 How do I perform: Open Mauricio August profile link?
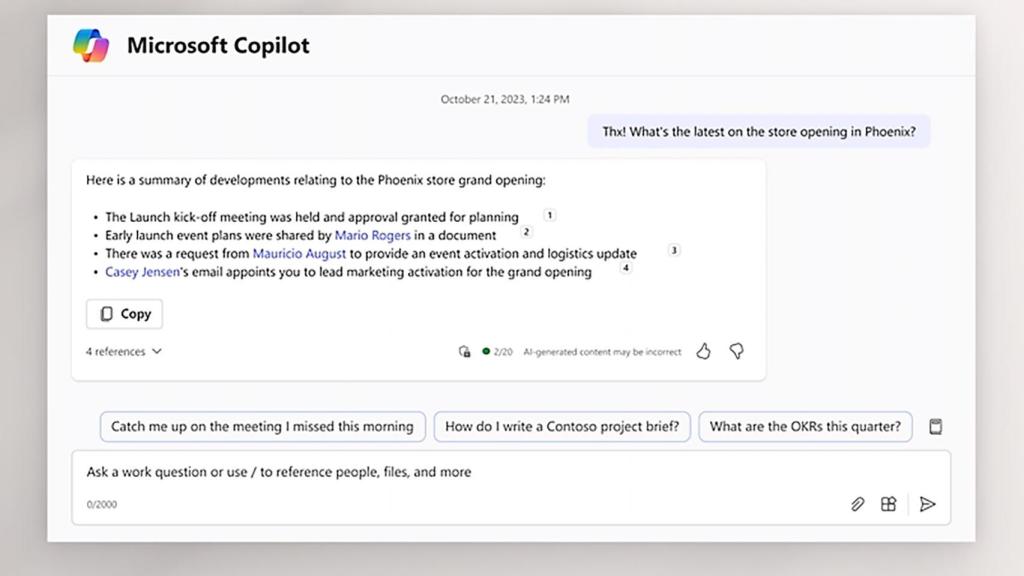299,254
